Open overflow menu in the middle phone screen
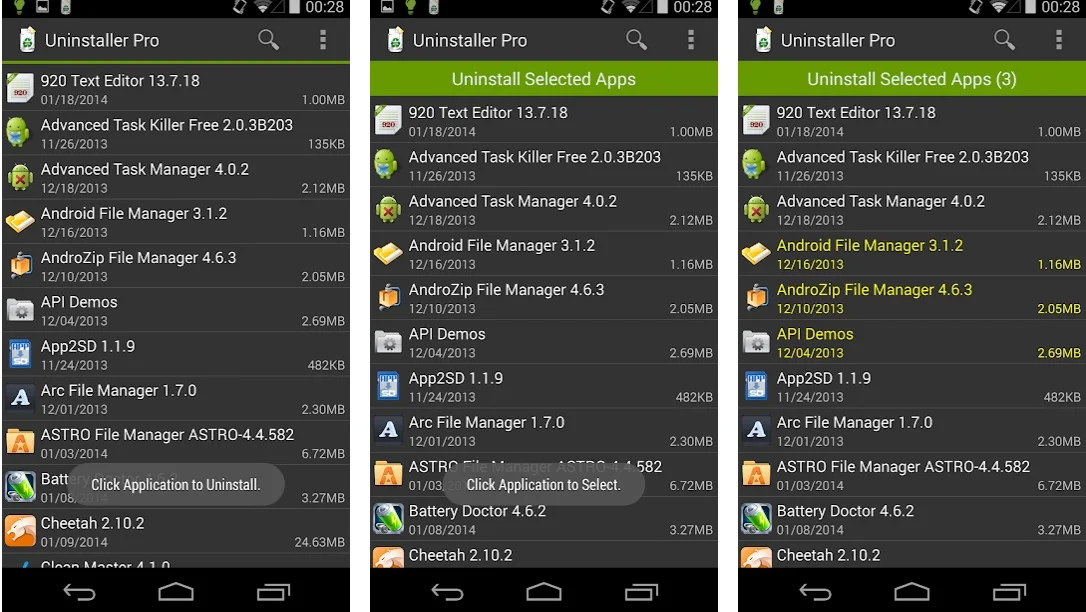Viewport: 1086px width, 612px height. tap(691, 40)
